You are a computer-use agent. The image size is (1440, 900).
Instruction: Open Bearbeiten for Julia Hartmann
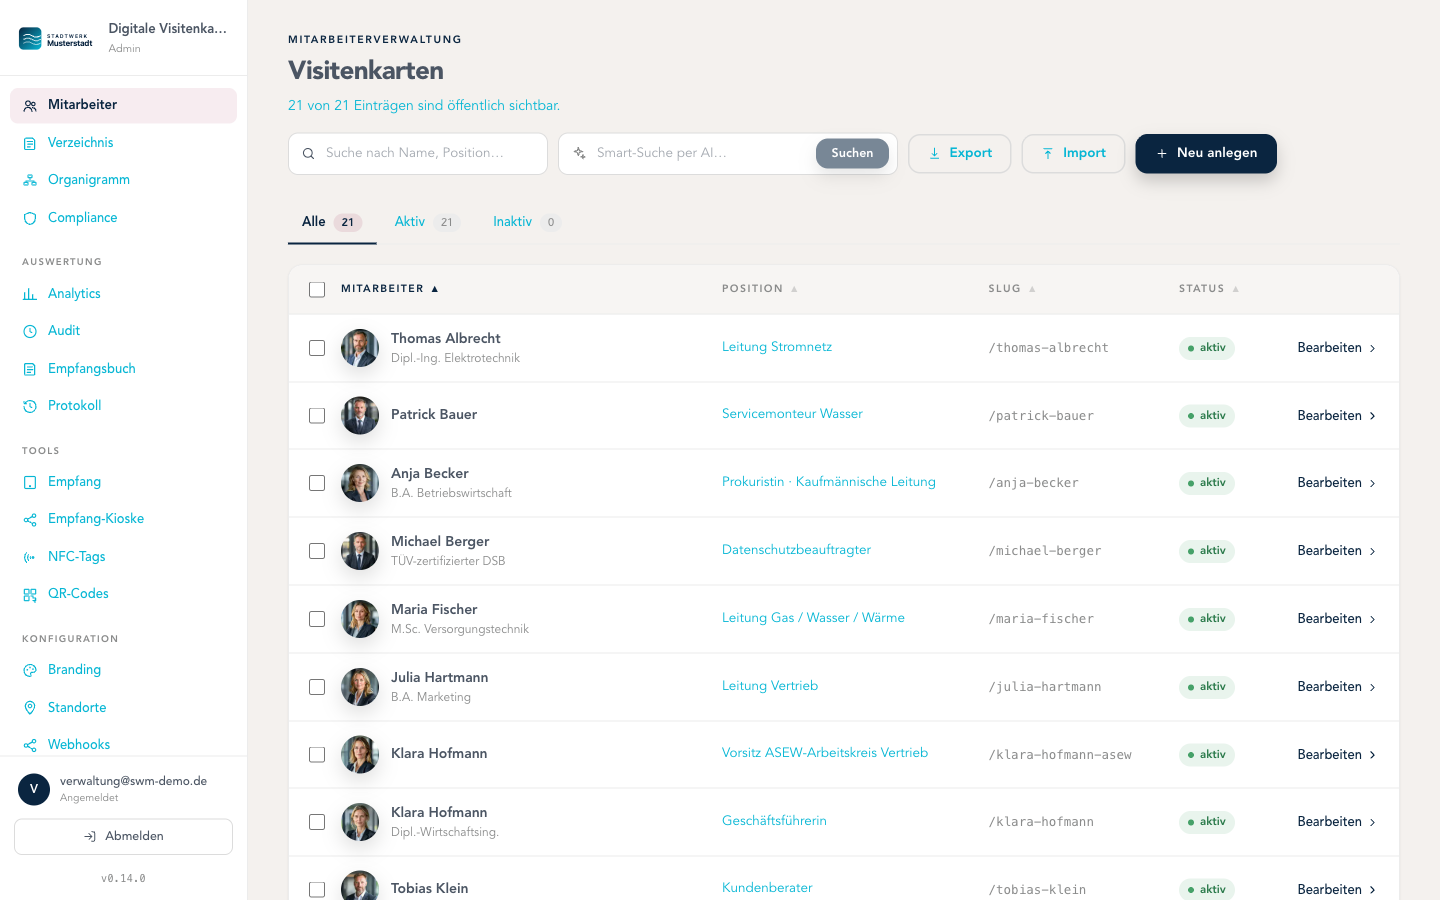click(x=1336, y=687)
